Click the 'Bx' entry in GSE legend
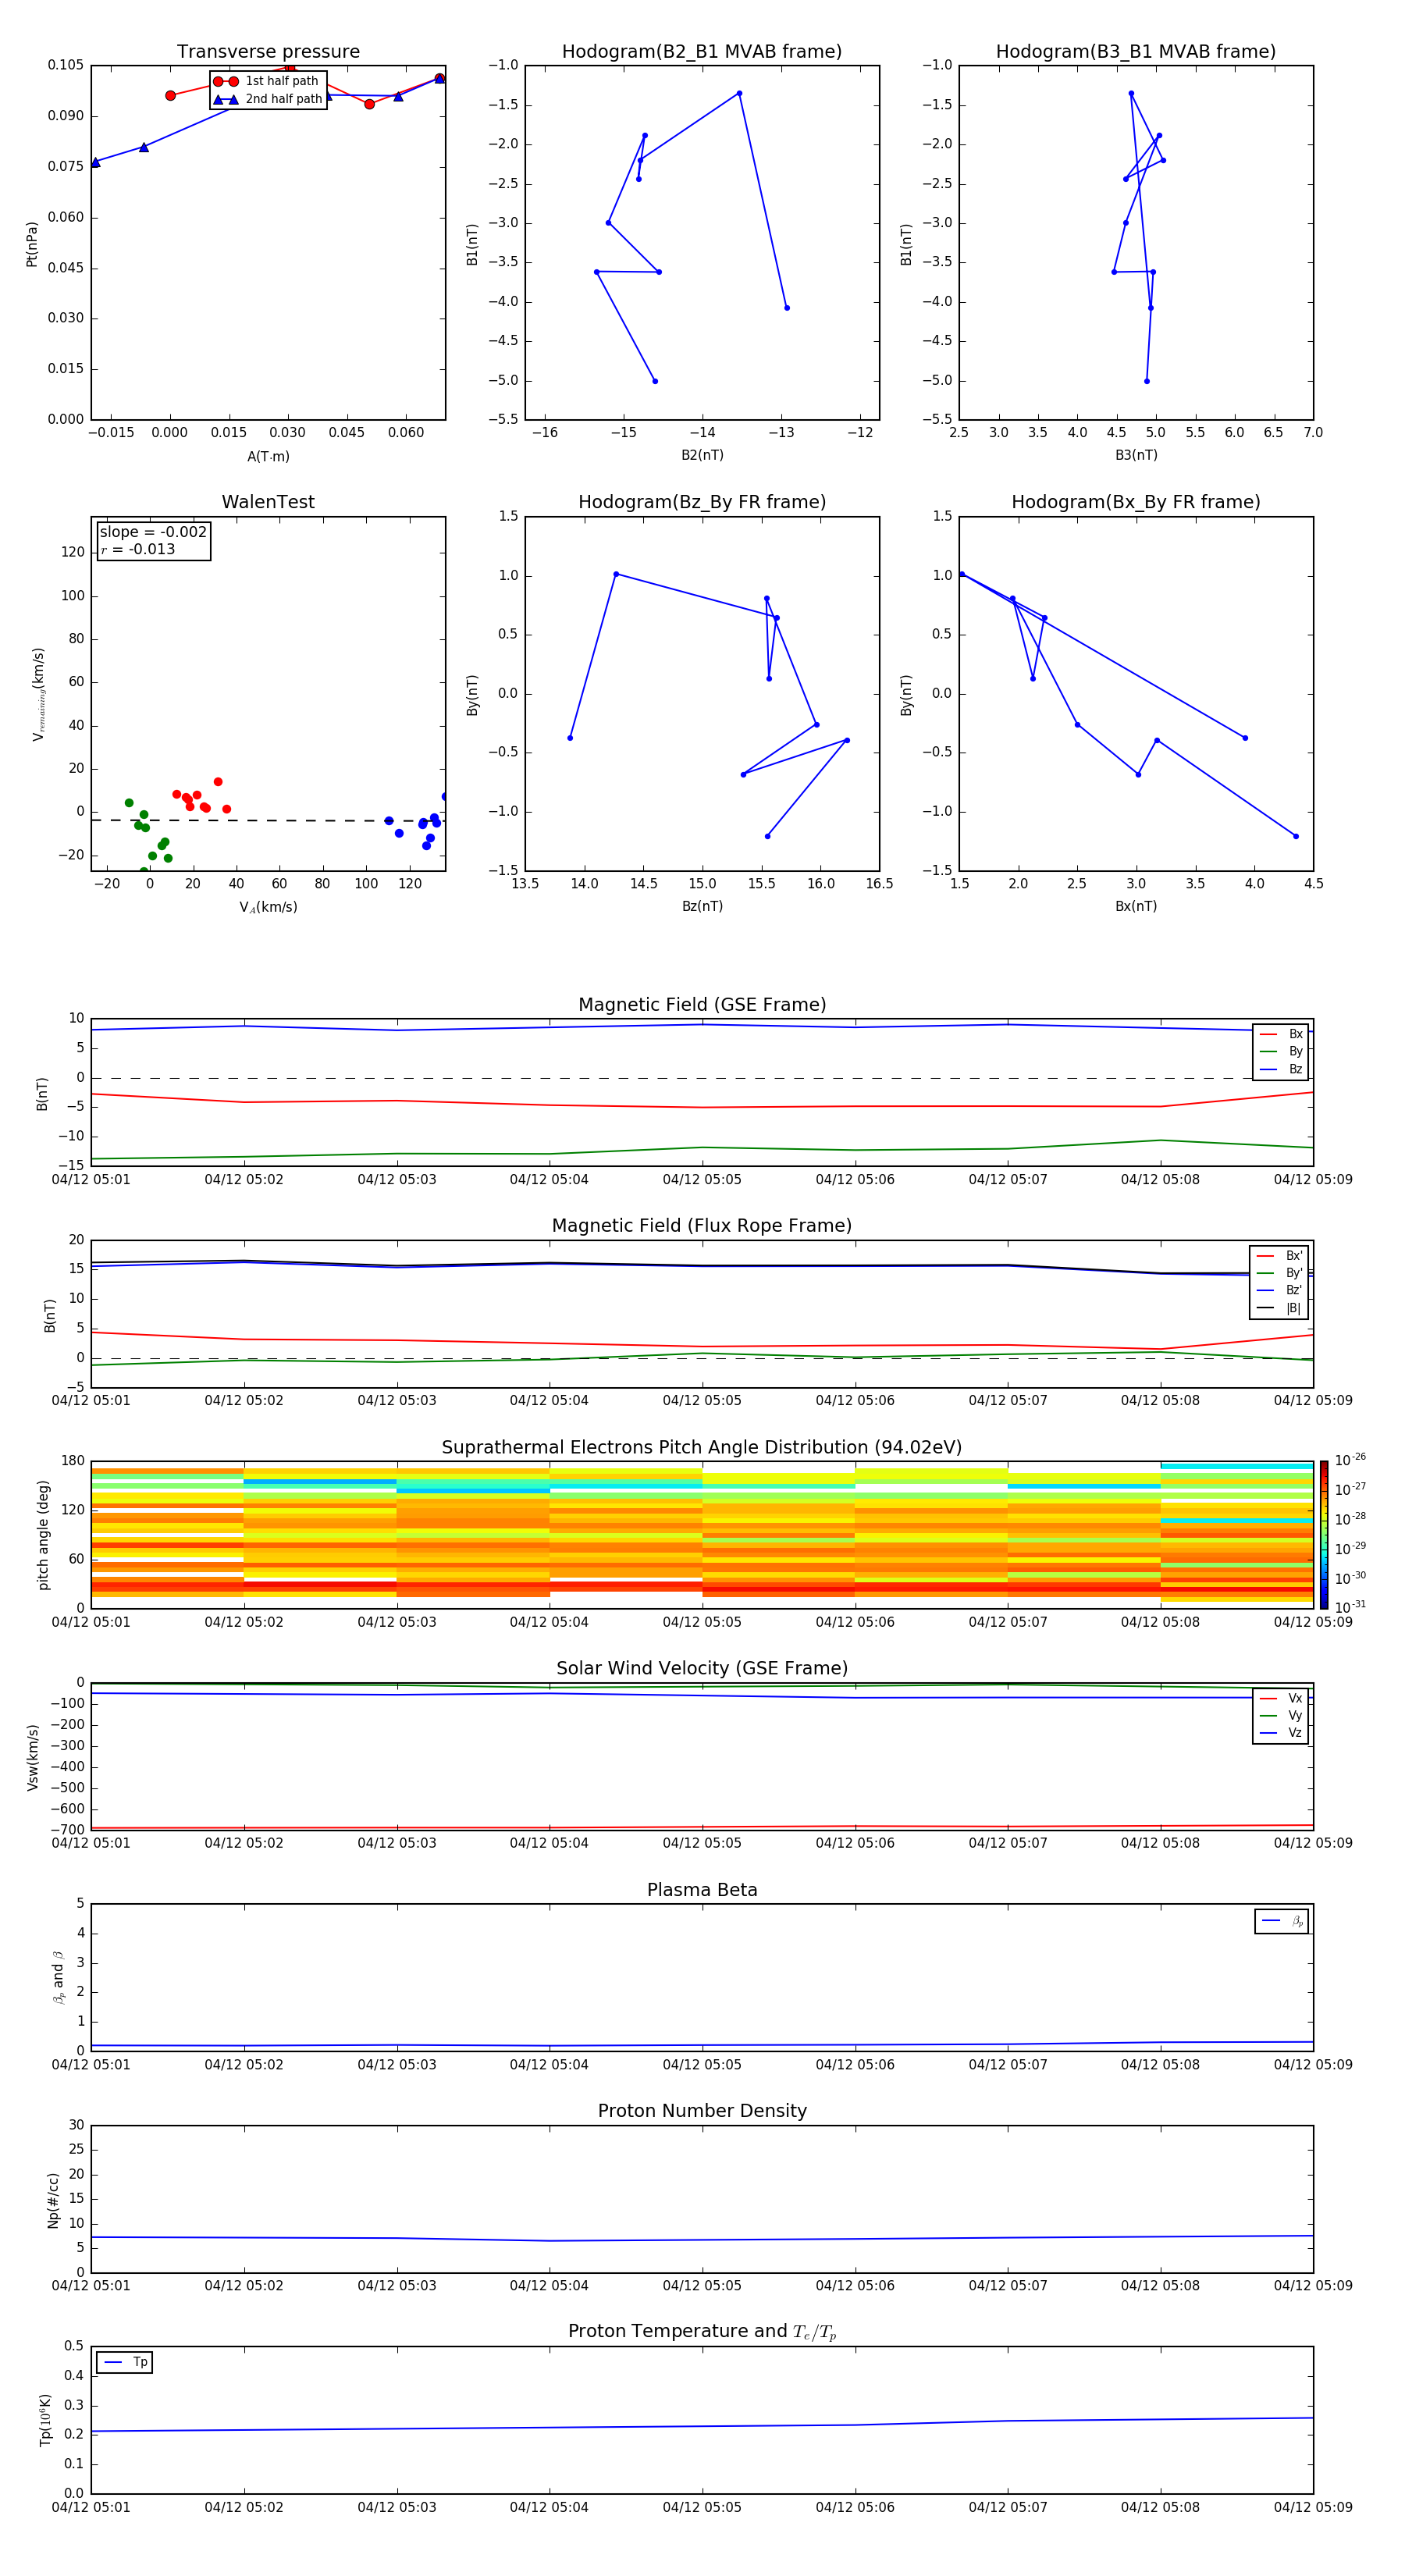The image size is (1405, 2576). coord(1281,1034)
